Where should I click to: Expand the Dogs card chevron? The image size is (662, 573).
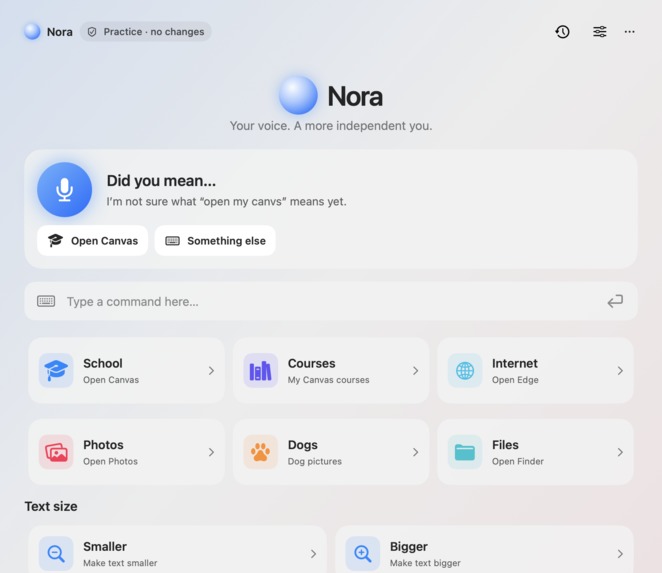(x=415, y=452)
